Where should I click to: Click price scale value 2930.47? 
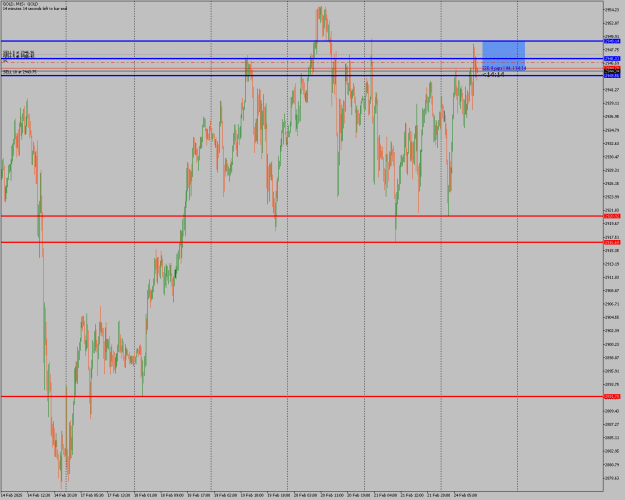(612, 157)
